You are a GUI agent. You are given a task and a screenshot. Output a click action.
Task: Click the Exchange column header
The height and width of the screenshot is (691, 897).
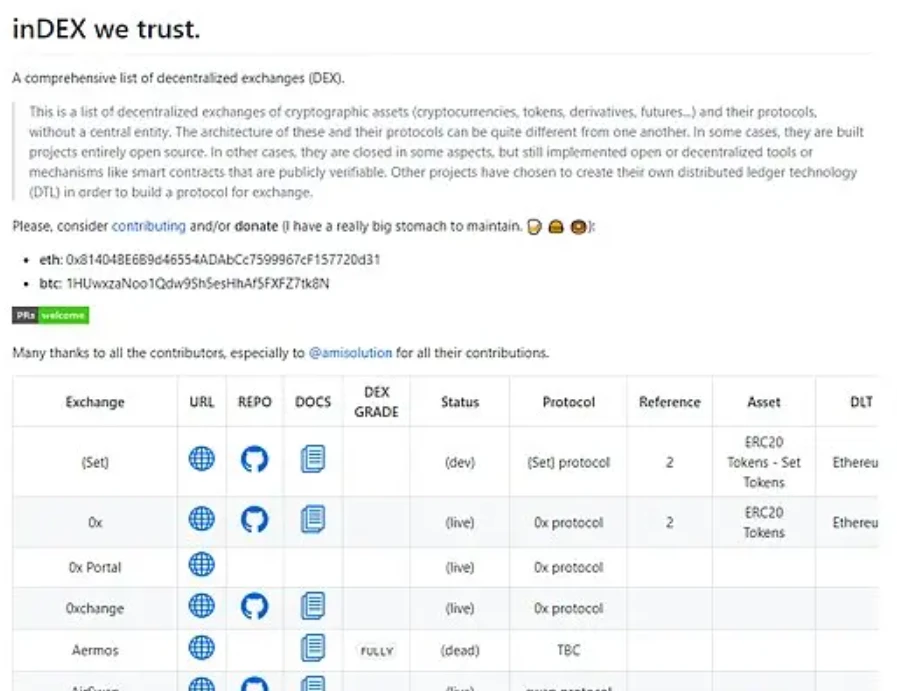[x=95, y=402]
